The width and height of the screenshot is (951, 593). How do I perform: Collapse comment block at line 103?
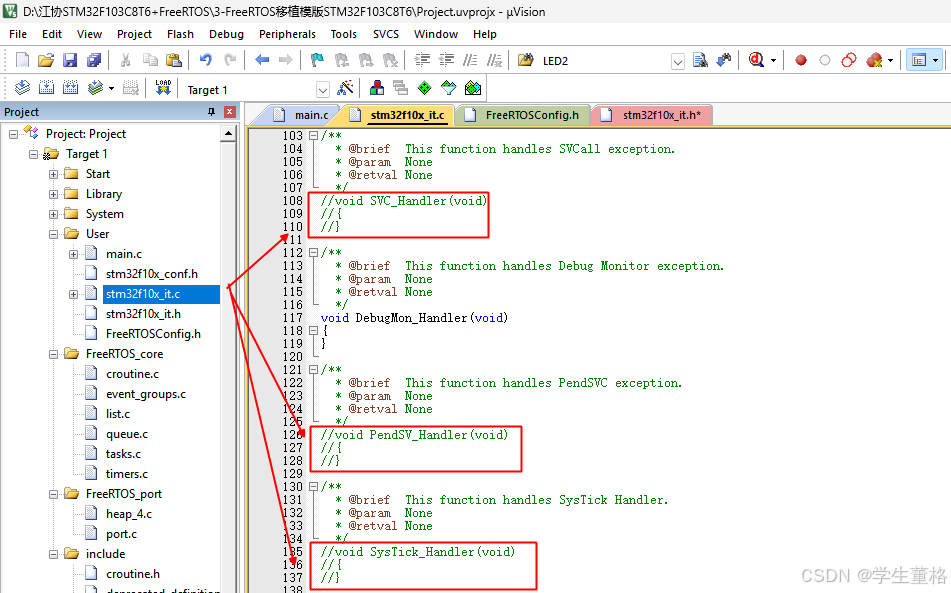[x=313, y=136]
